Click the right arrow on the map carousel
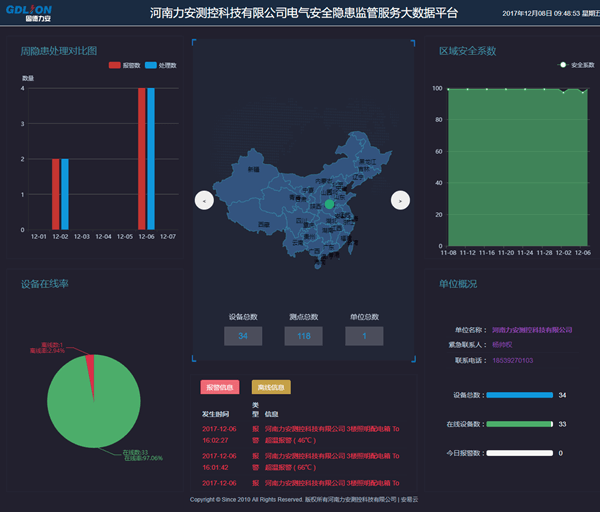The width and height of the screenshot is (600, 512). [400, 200]
